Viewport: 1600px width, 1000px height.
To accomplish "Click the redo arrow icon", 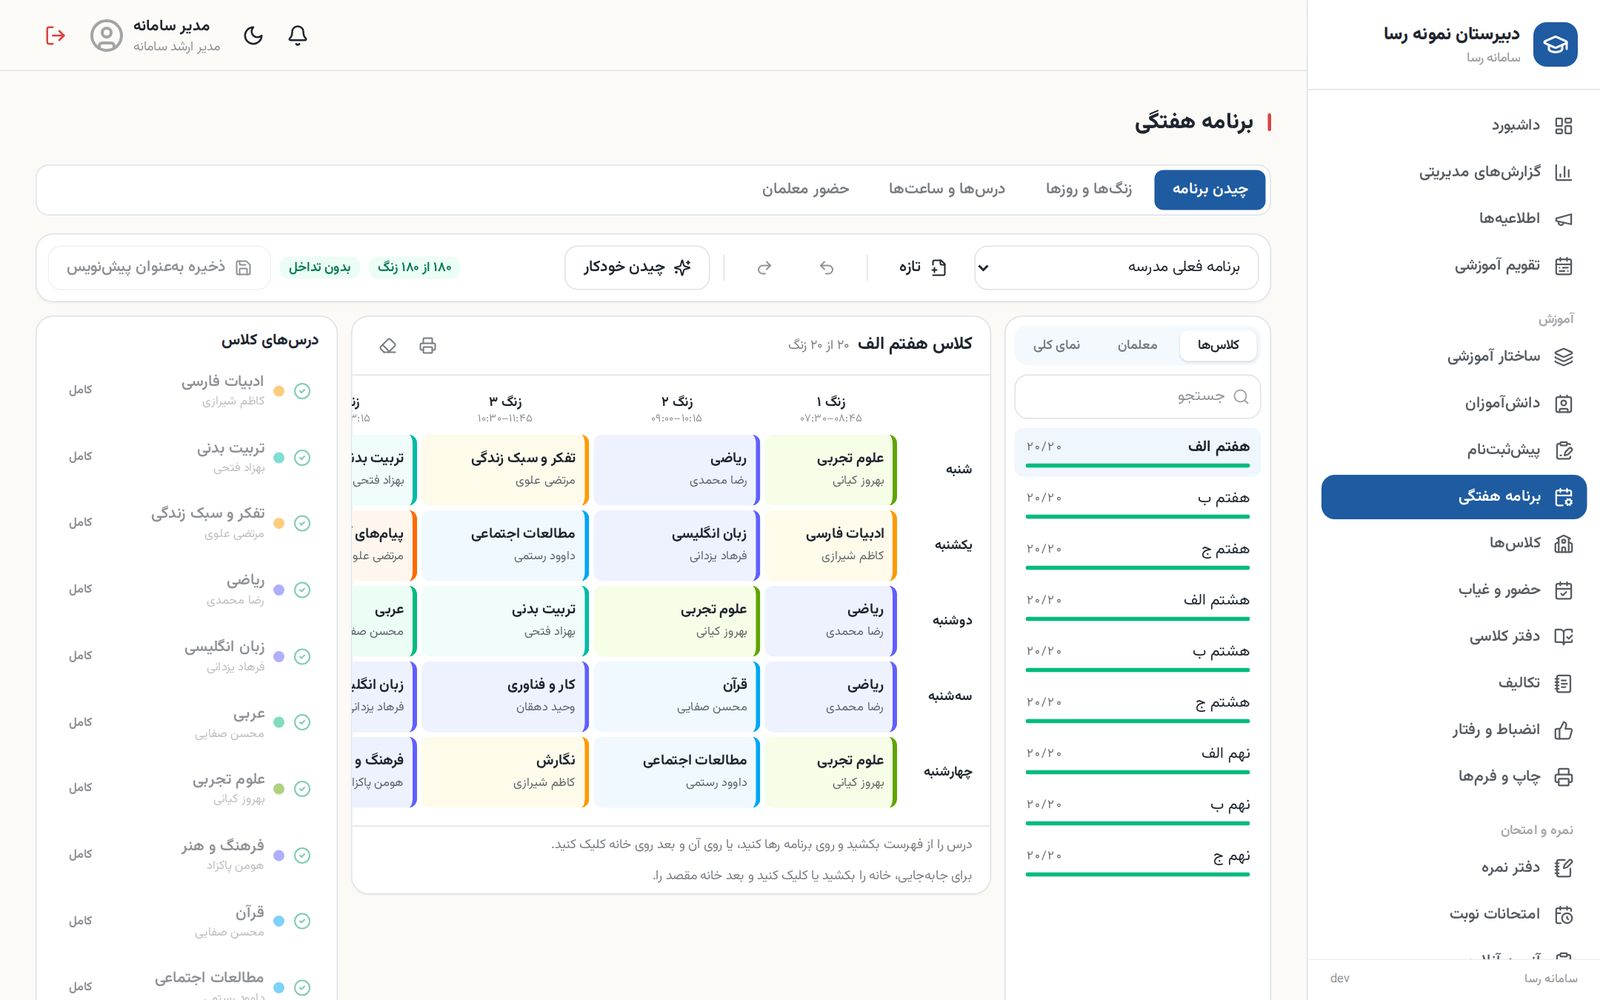I will pos(764,267).
